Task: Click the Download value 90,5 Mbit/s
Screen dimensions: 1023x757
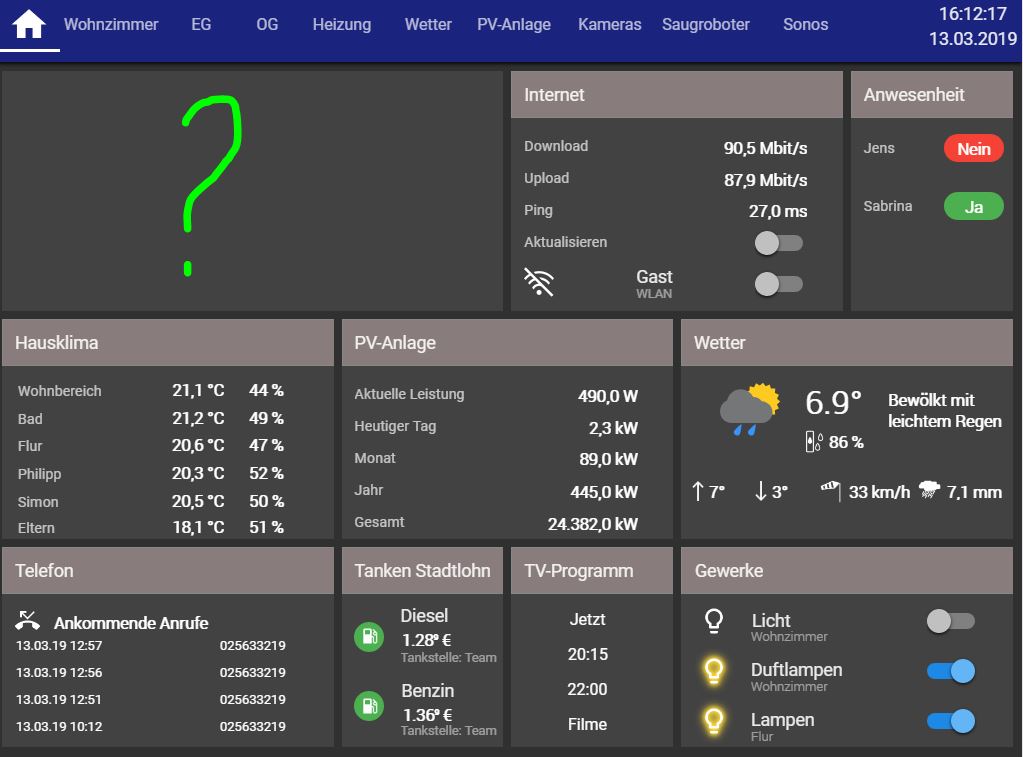Action: 765,148
